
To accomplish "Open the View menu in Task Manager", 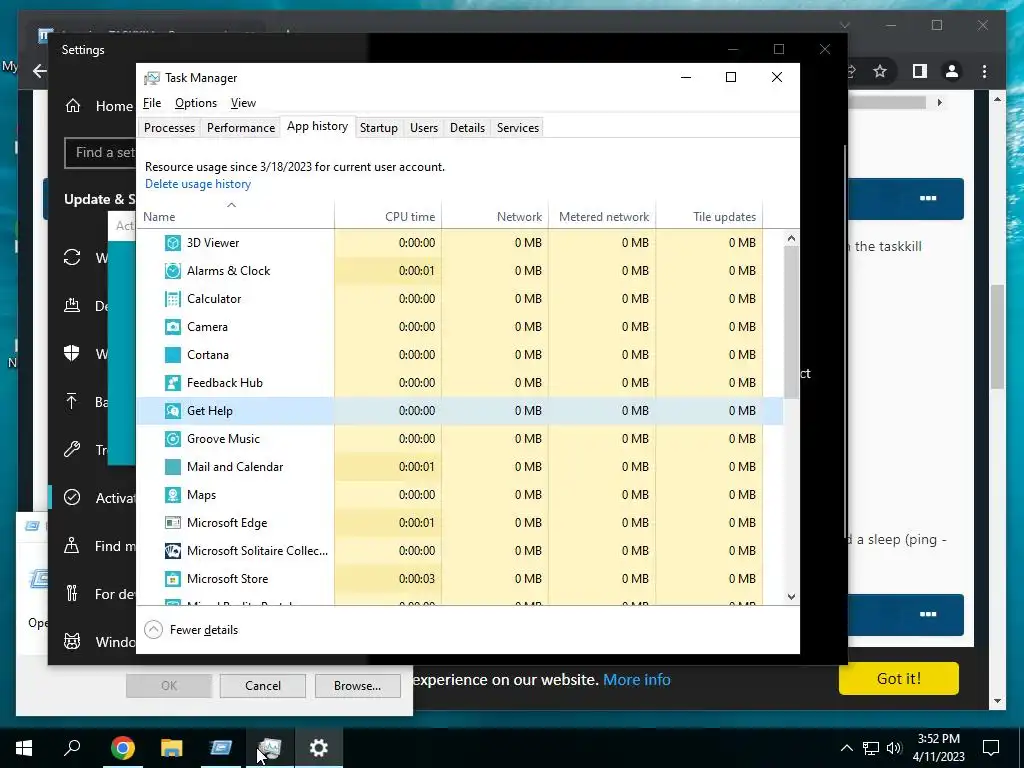I will (x=243, y=103).
